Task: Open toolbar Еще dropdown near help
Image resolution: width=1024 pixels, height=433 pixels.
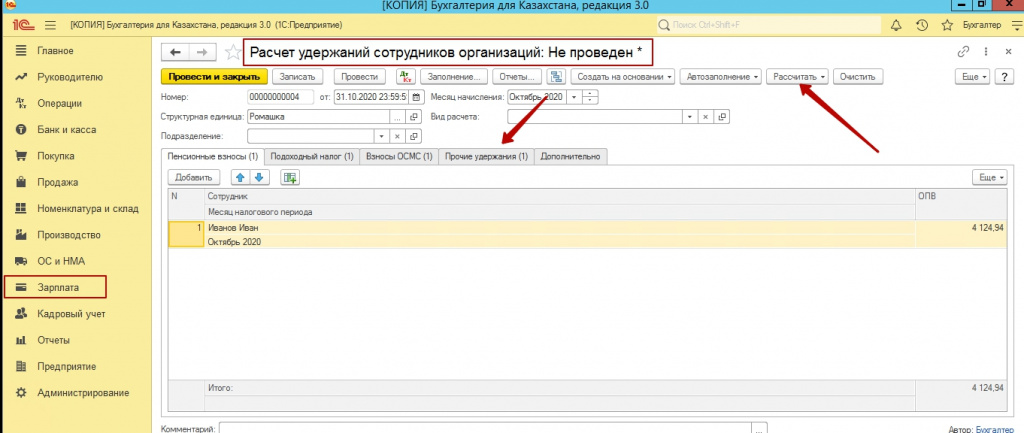Action: [x=973, y=76]
